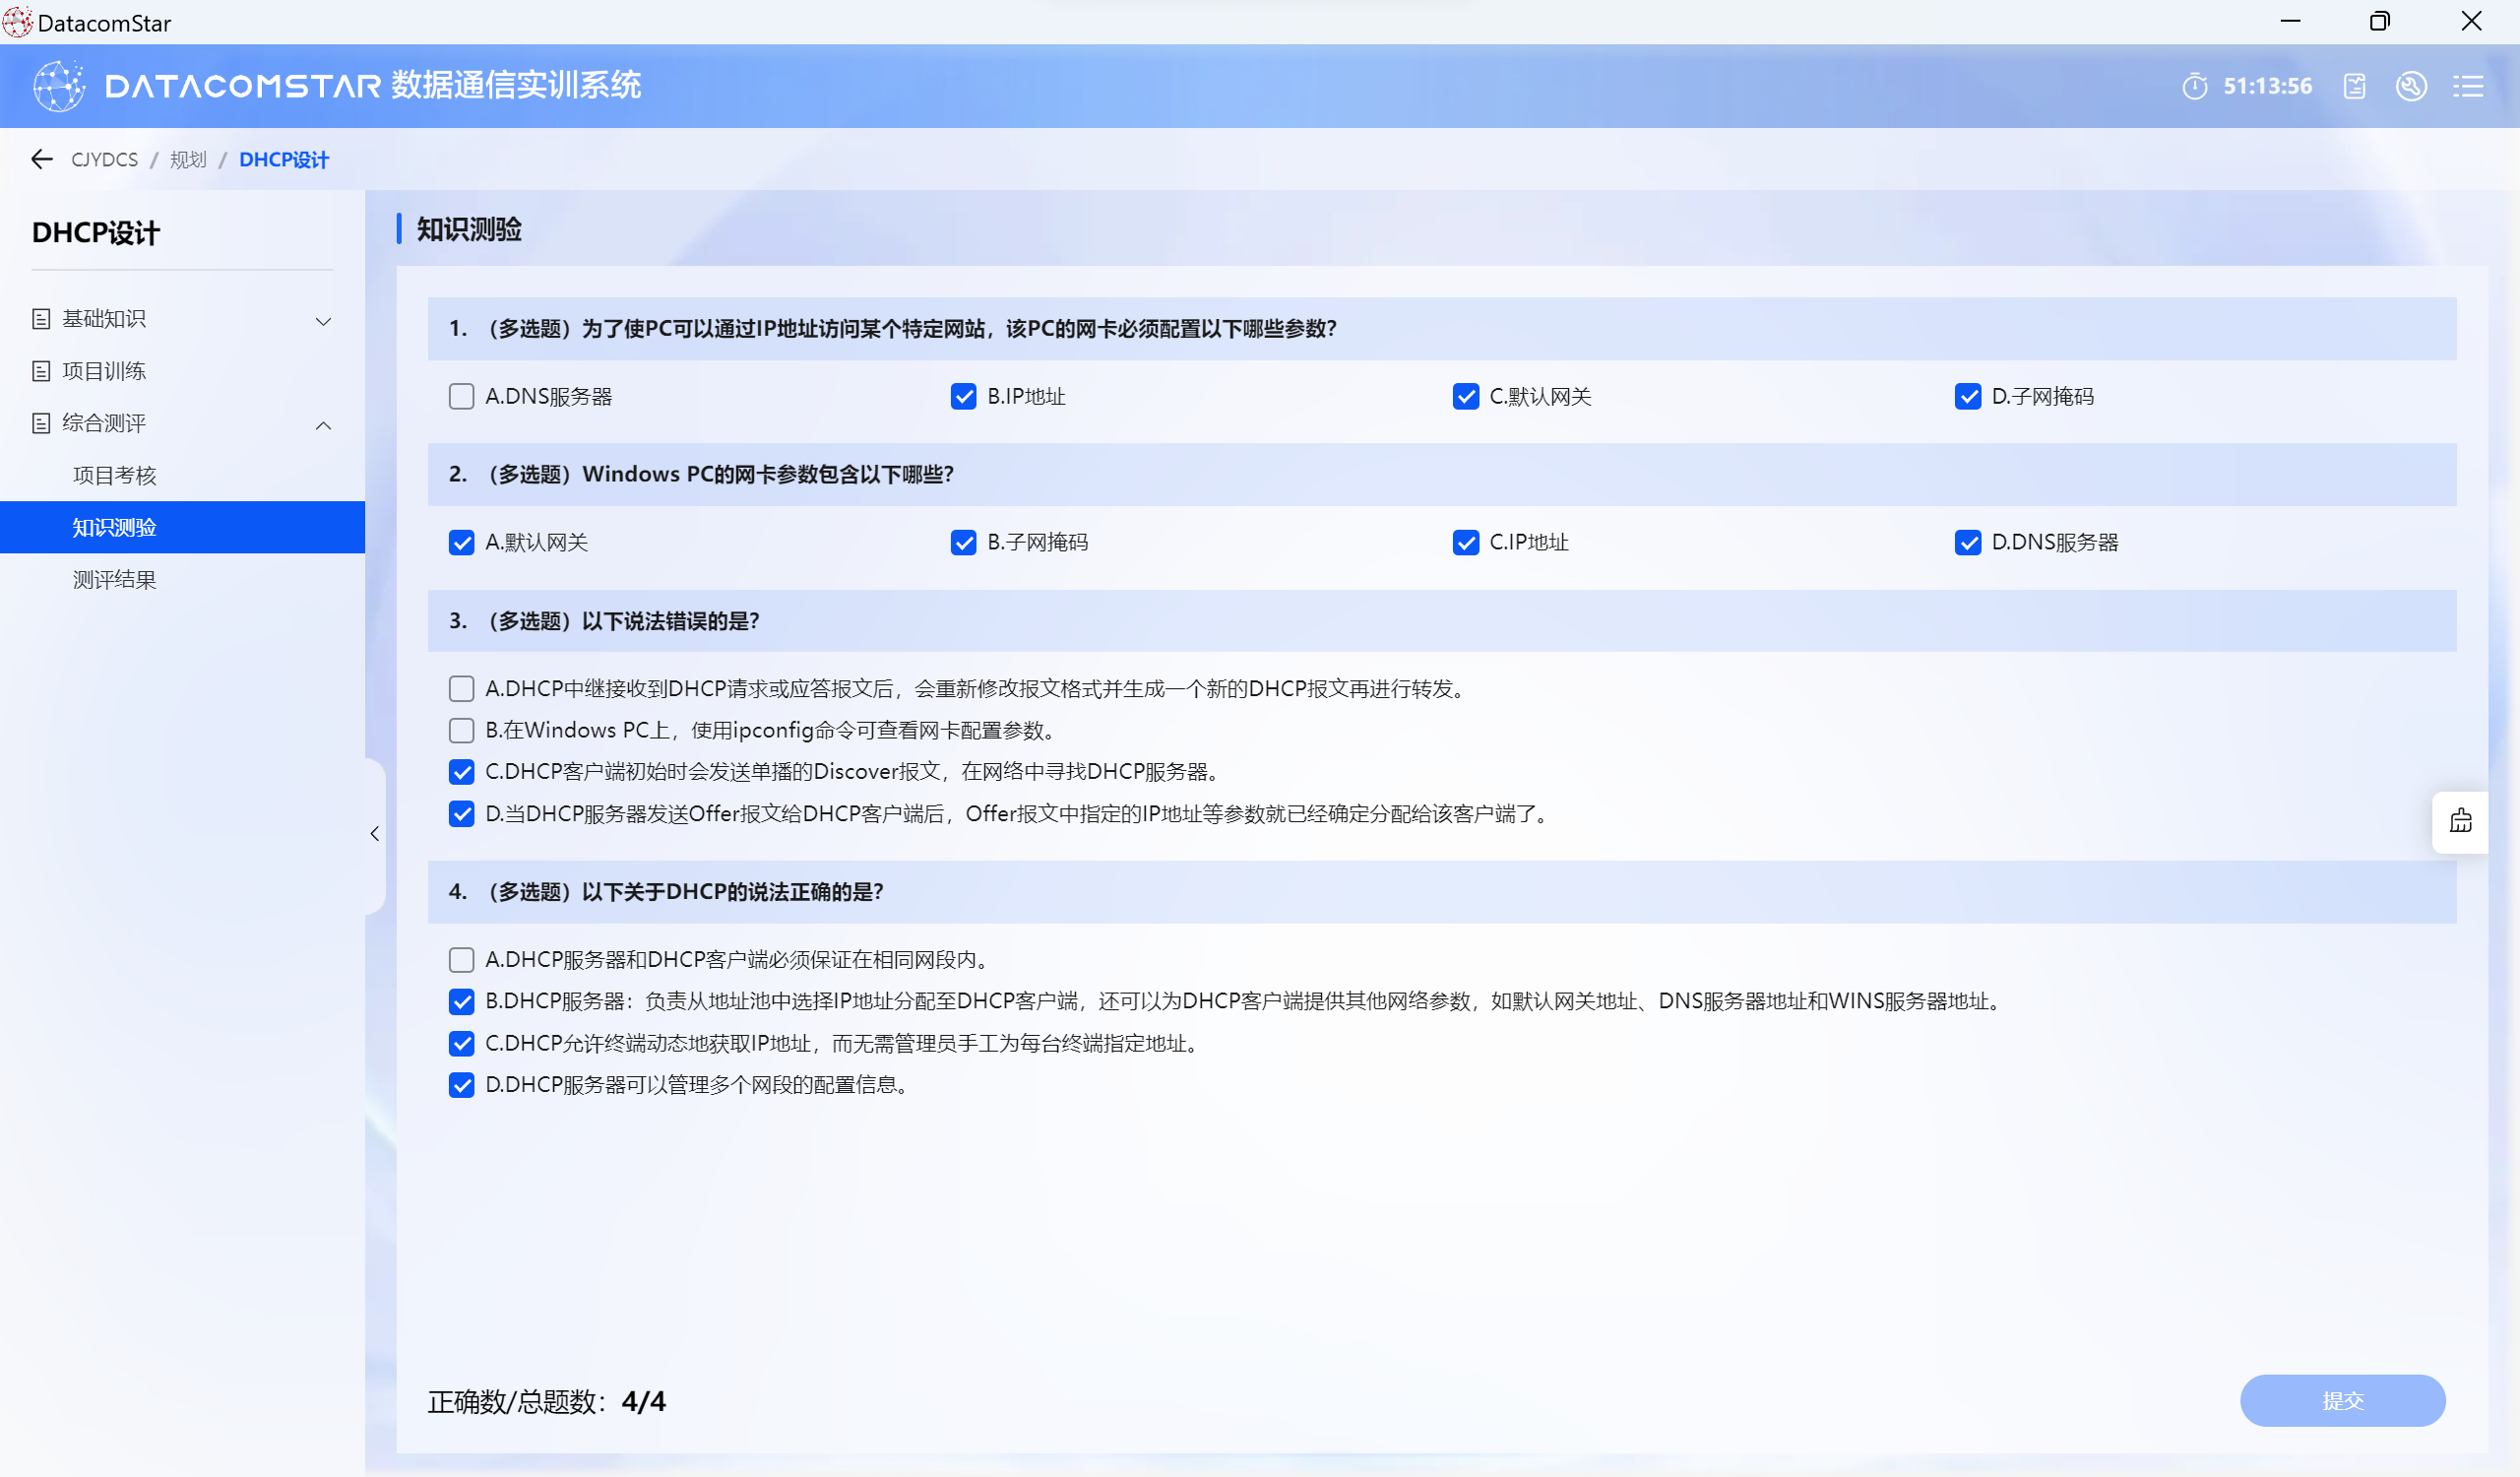Viewport: 2520px width, 1477px height.
Task: Collapse the 综合测评 sidebar section
Action: coord(323,425)
